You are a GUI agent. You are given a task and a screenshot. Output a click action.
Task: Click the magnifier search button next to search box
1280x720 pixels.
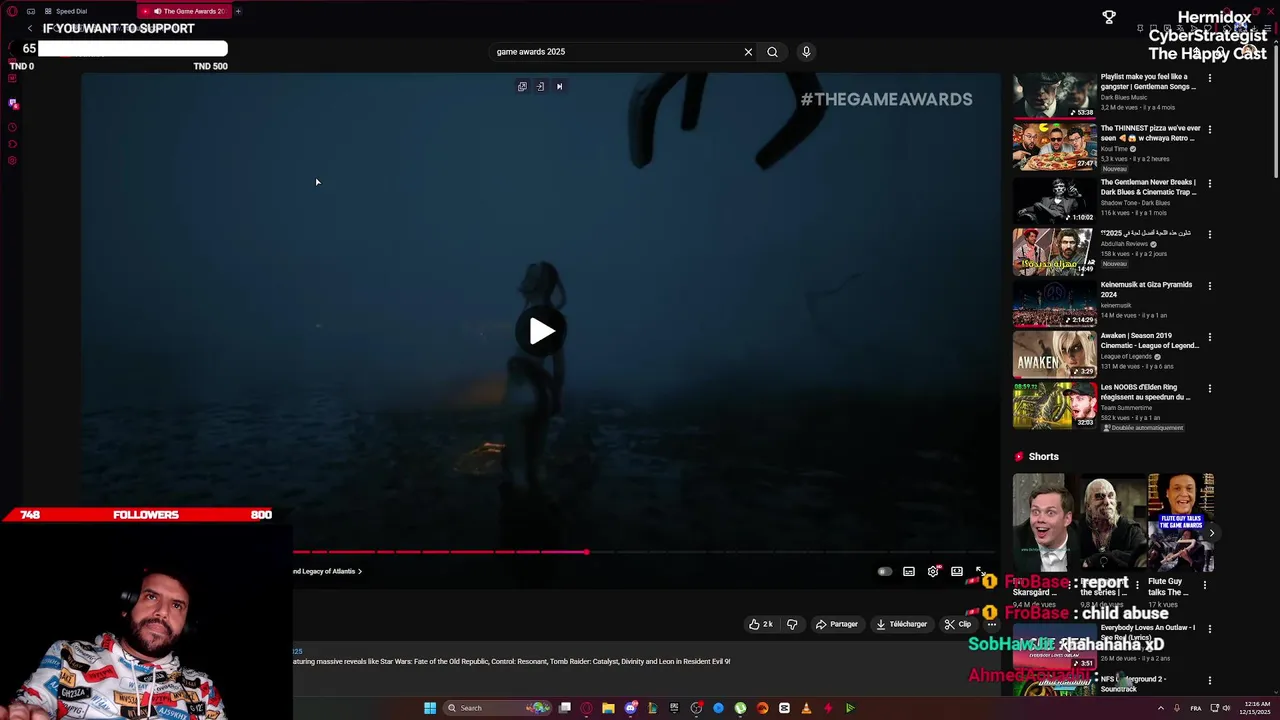[772, 52]
